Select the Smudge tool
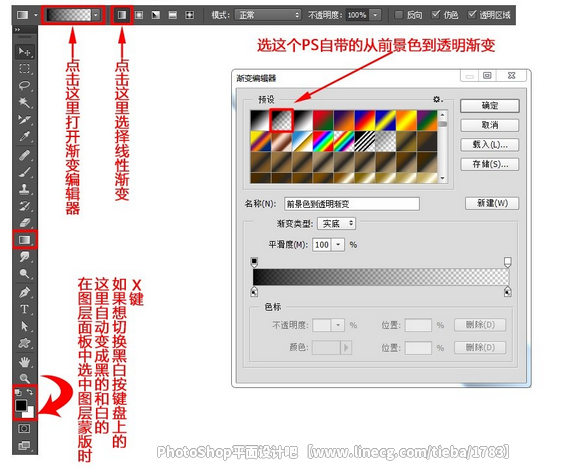This screenshot has height=471, width=565. coord(25,257)
